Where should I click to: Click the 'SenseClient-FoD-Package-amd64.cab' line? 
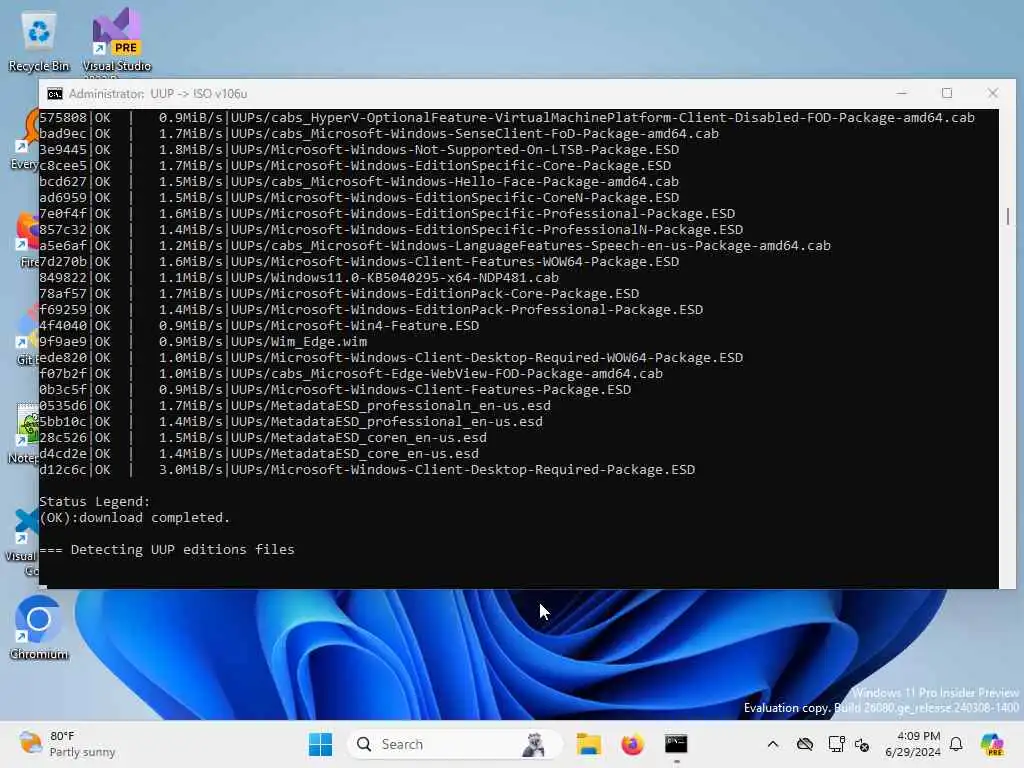pos(379,133)
